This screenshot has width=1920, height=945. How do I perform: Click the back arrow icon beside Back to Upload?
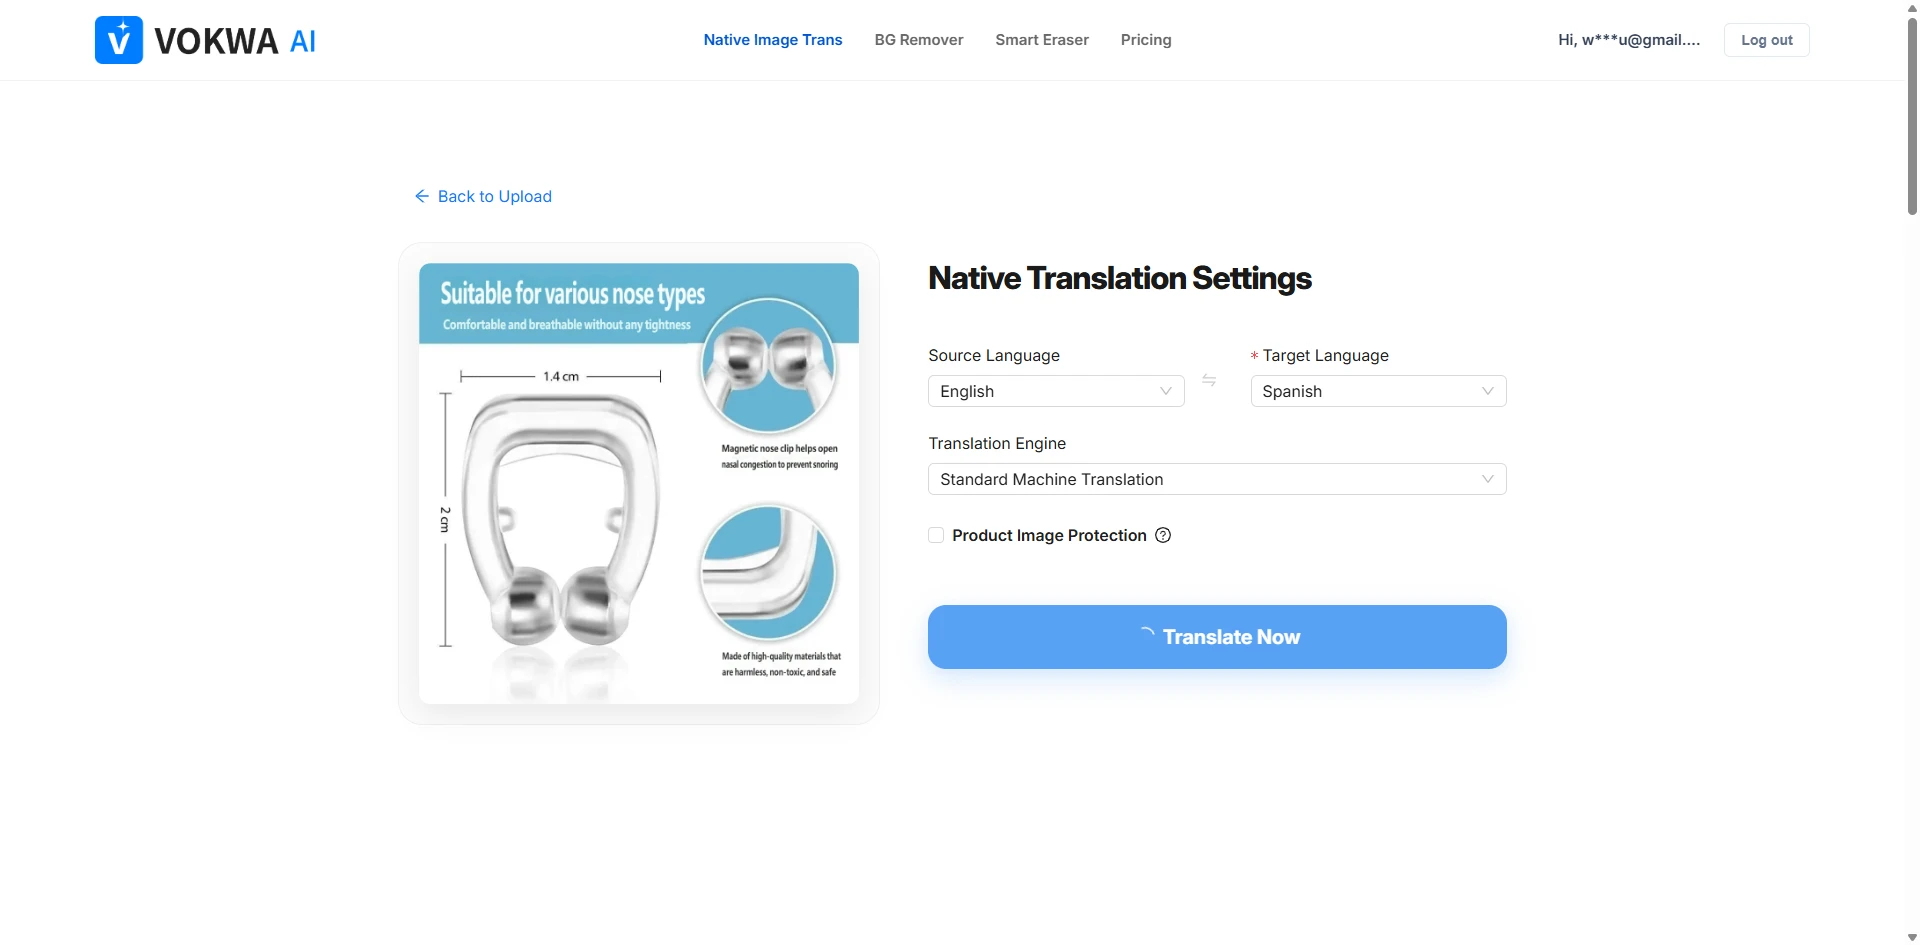[x=422, y=196]
